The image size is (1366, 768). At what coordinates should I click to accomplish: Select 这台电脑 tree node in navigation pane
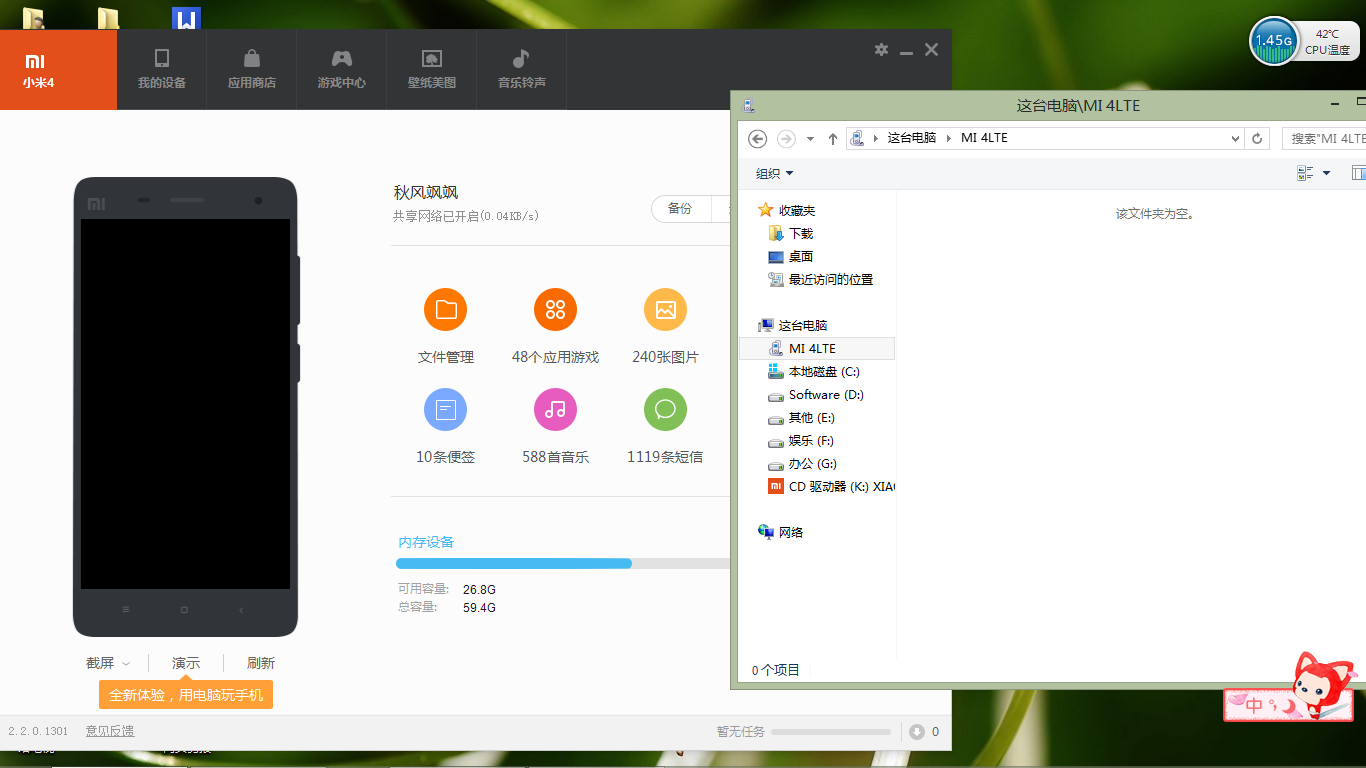tap(803, 325)
